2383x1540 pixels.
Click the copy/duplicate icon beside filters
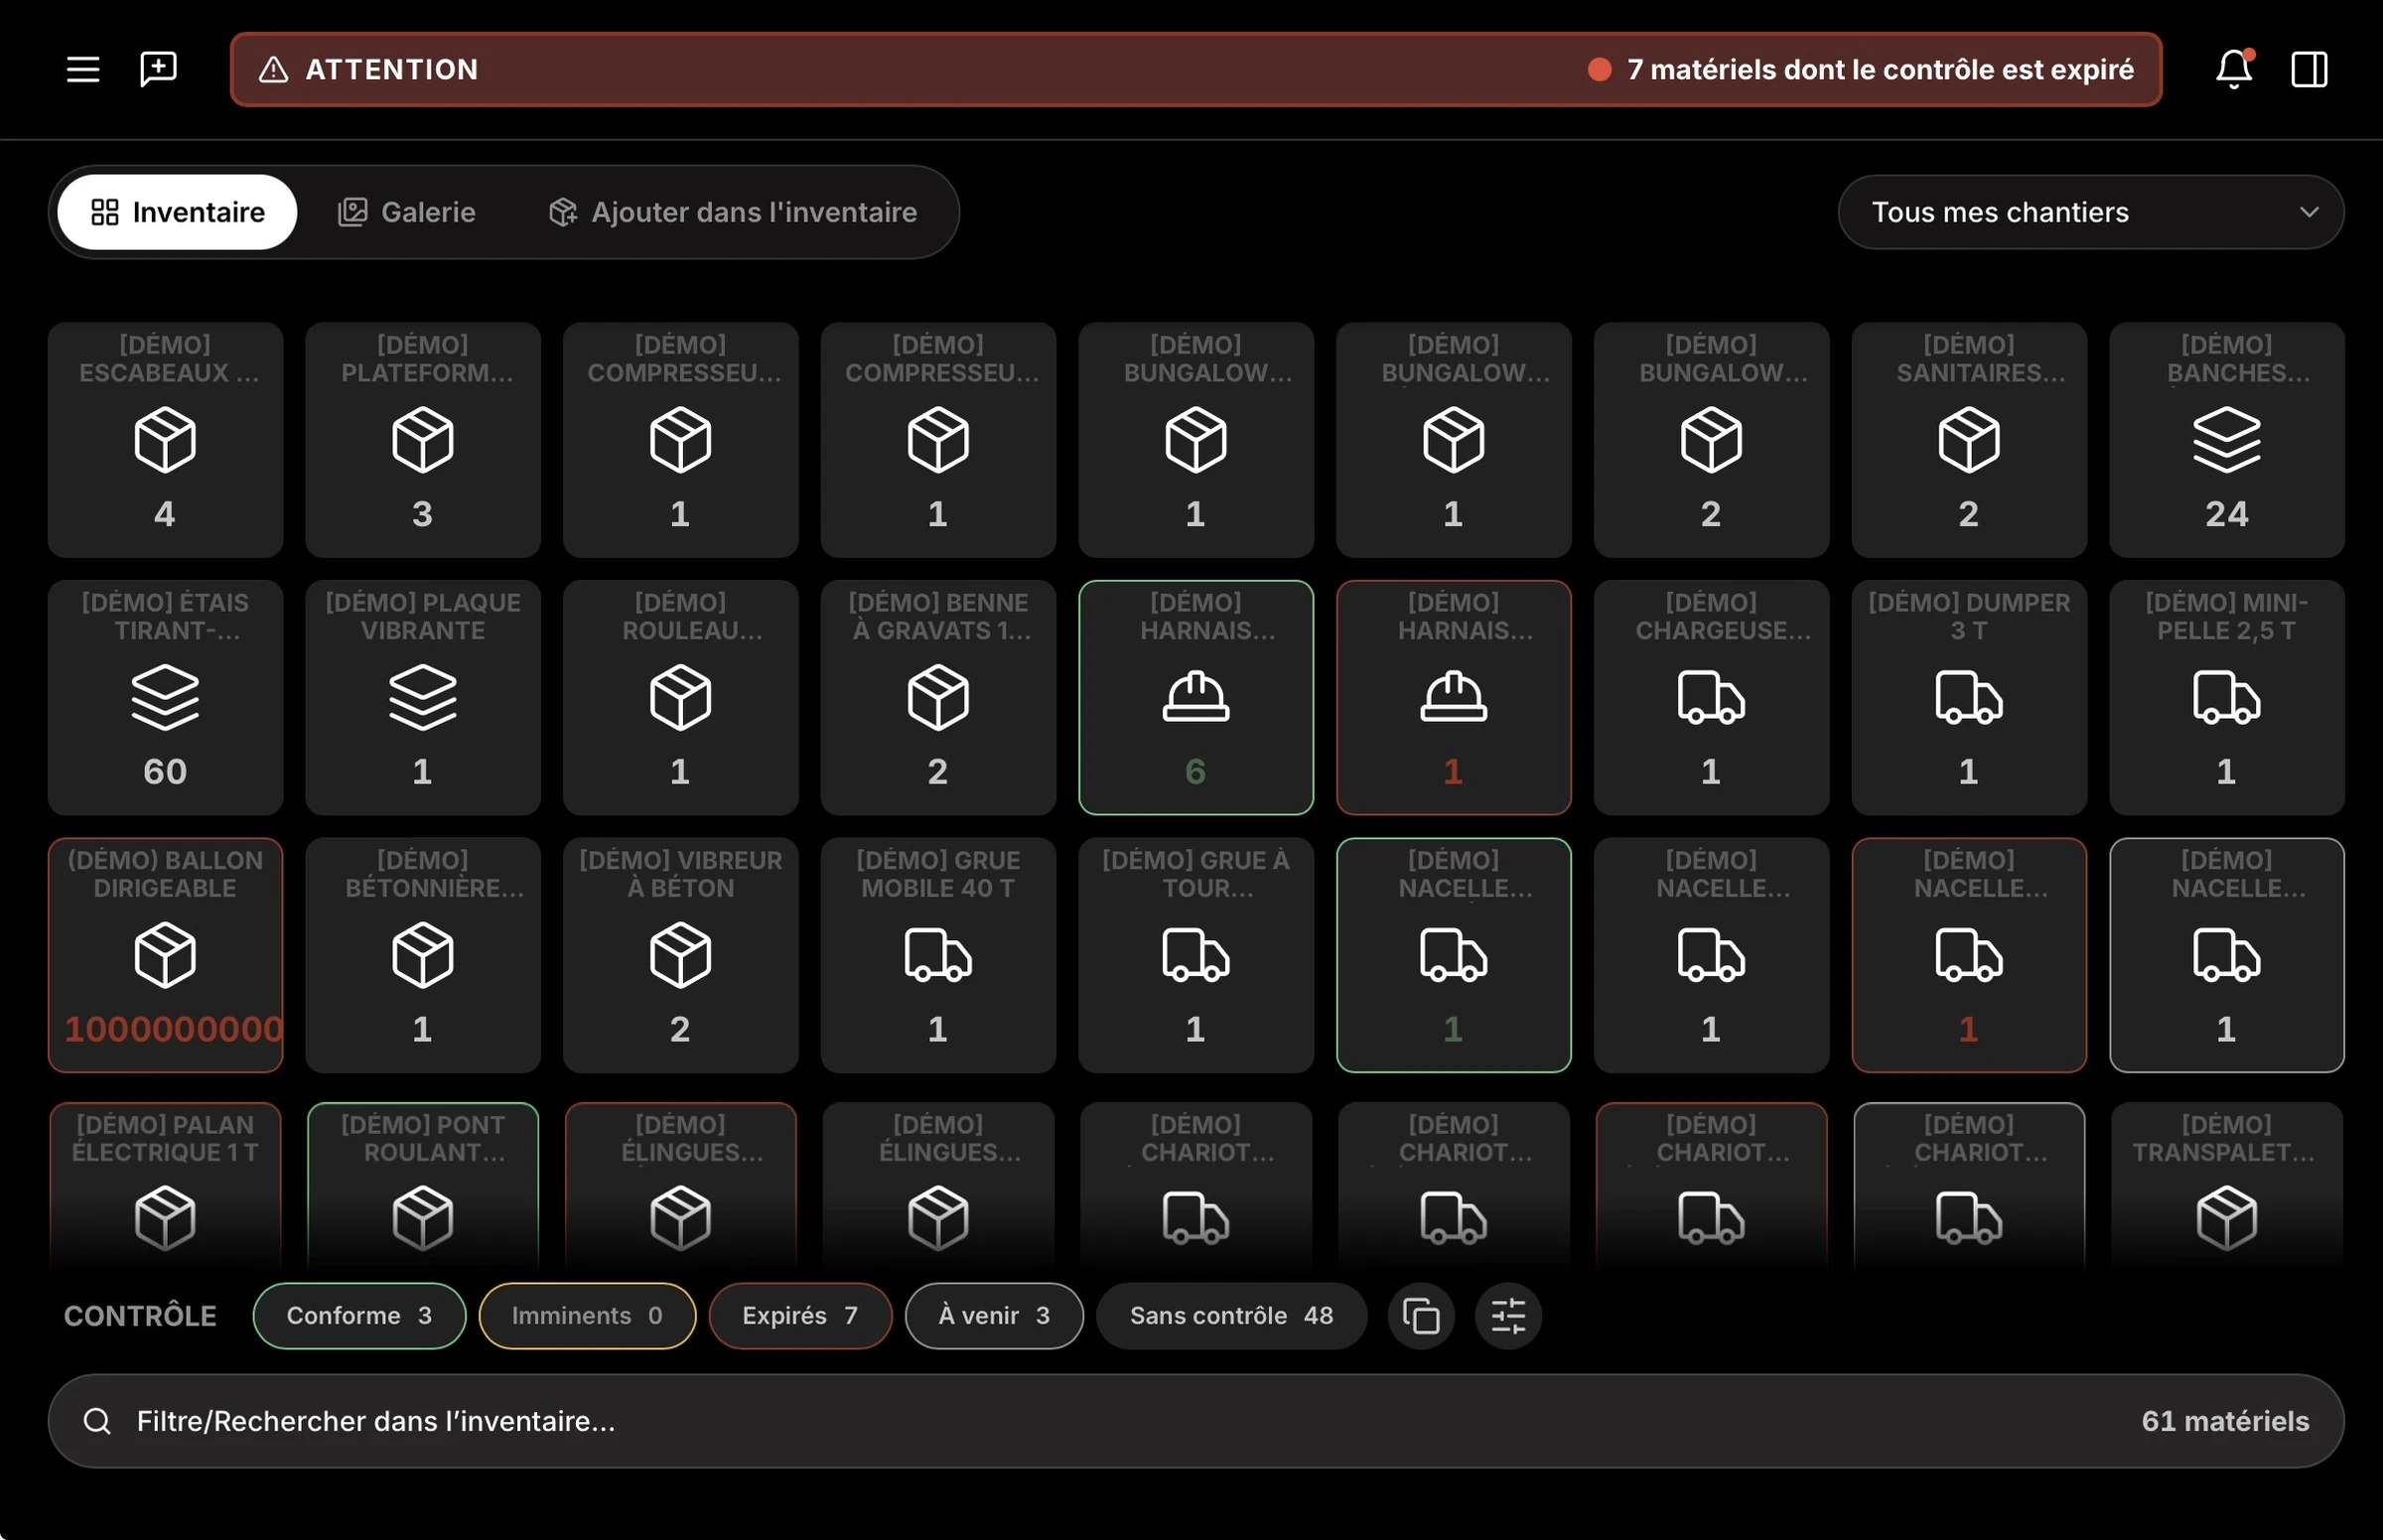[x=1420, y=1316]
